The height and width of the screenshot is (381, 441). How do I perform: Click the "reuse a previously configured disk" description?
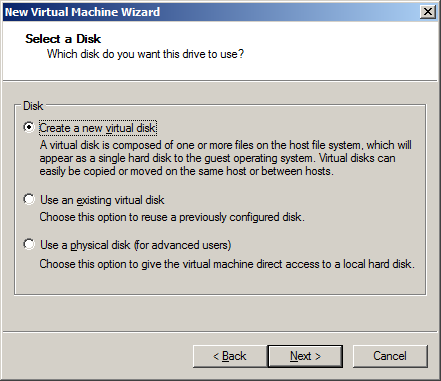[172, 217]
